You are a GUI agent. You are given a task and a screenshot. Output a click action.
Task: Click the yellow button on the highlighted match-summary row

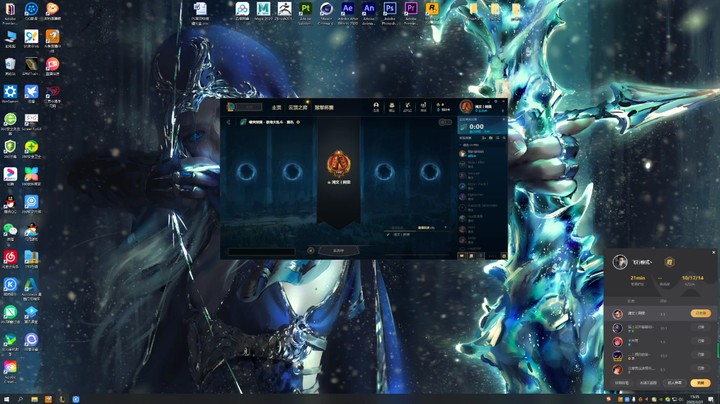pos(701,313)
